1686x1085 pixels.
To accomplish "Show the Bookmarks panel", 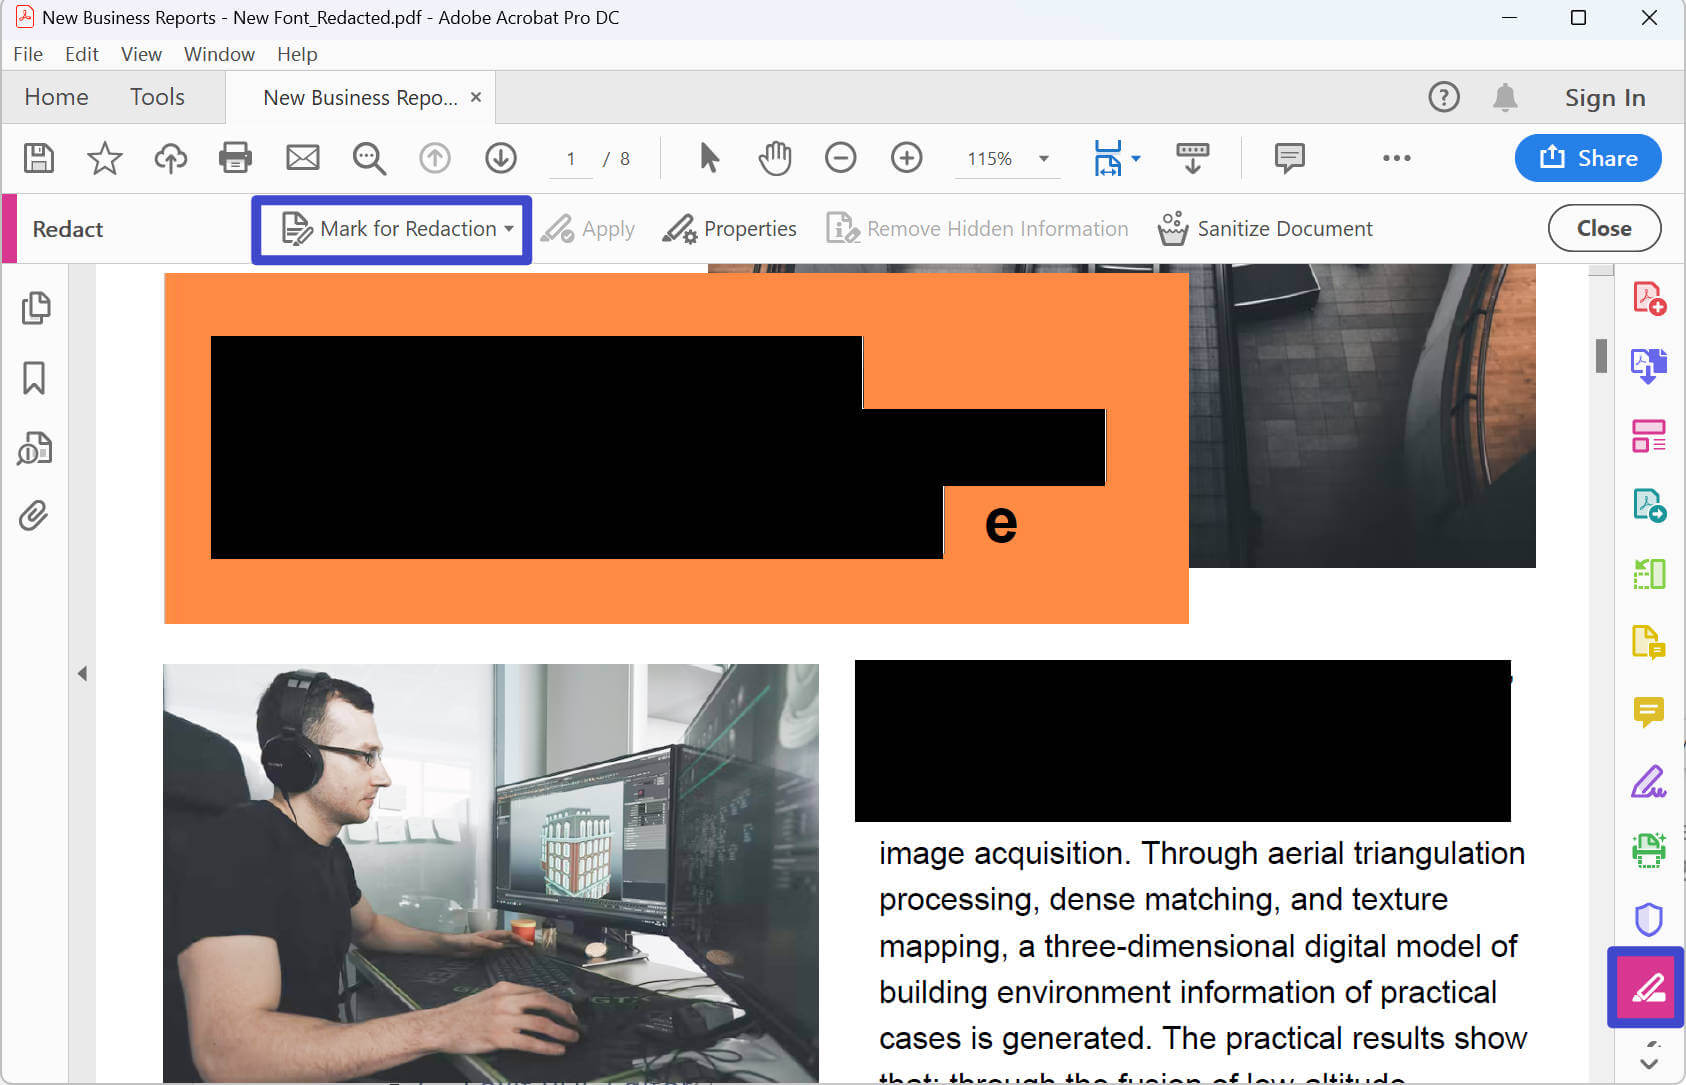I will point(36,378).
